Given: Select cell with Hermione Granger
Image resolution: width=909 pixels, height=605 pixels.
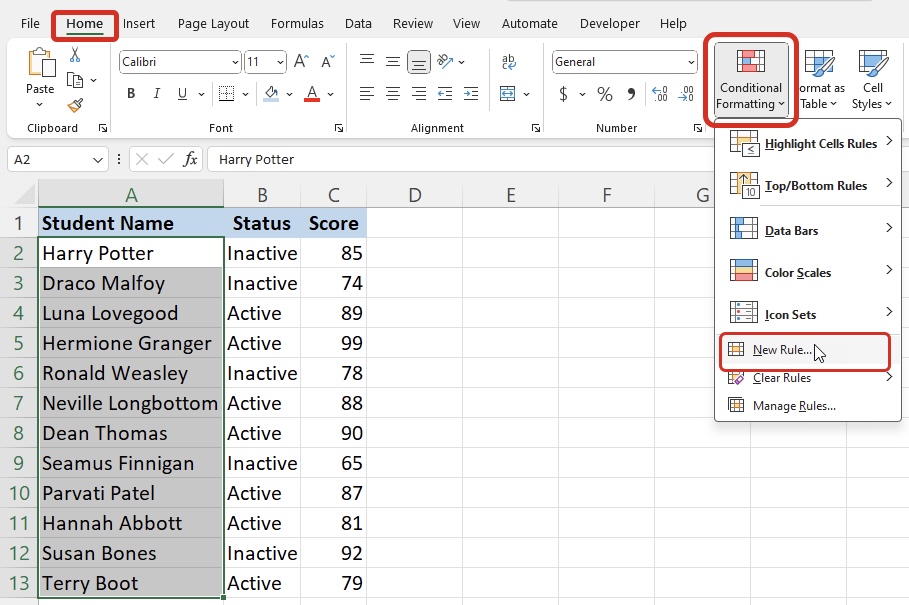Looking at the screenshot, I should coord(131,343).
